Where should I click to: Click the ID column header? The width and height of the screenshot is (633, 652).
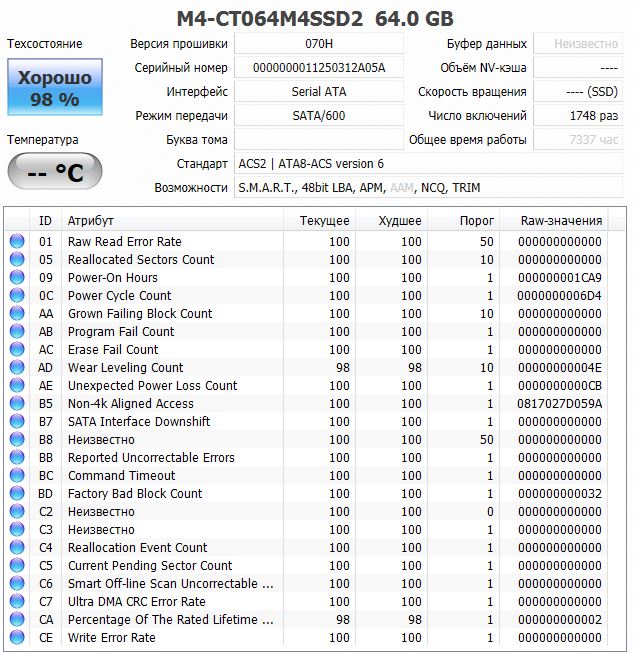45,220
